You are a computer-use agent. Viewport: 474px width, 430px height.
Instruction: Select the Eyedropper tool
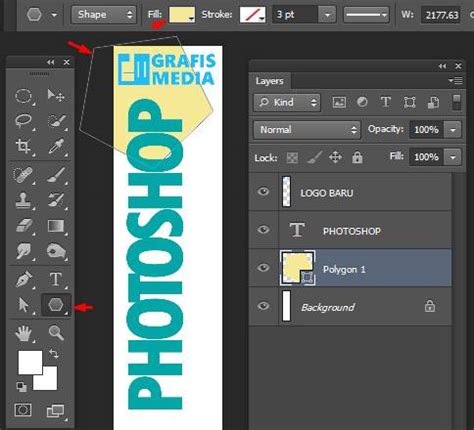[x=56, y=146]
